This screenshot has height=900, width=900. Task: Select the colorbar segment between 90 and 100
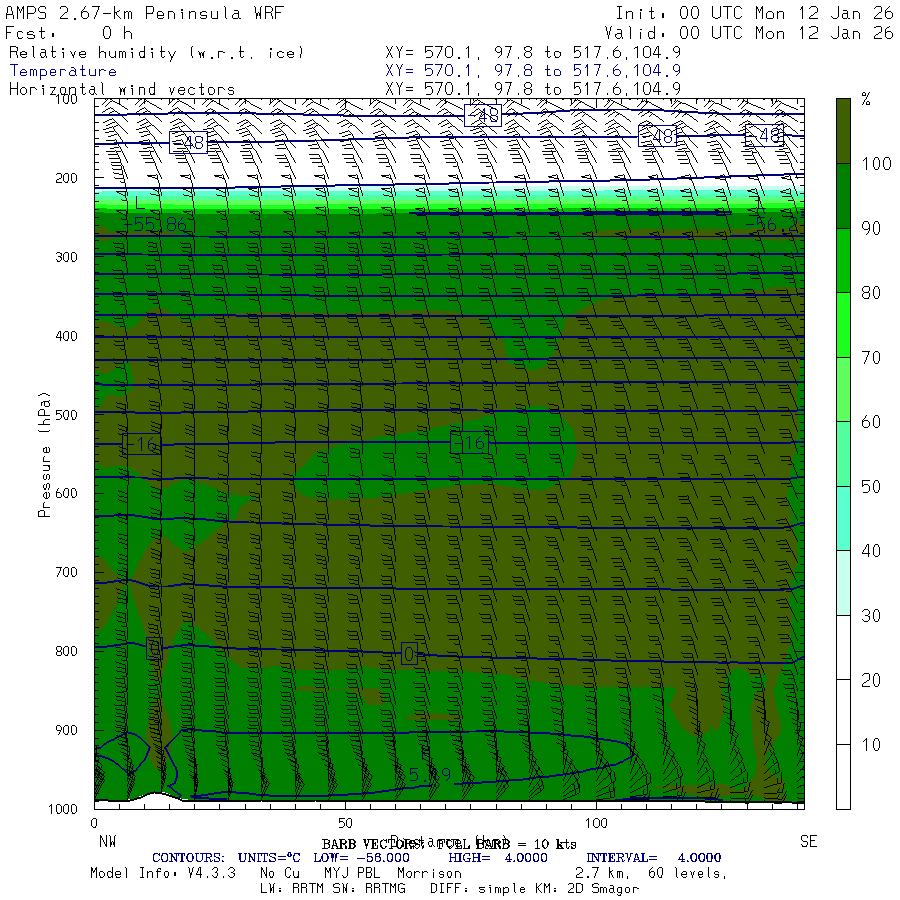[x=843, y=196]
